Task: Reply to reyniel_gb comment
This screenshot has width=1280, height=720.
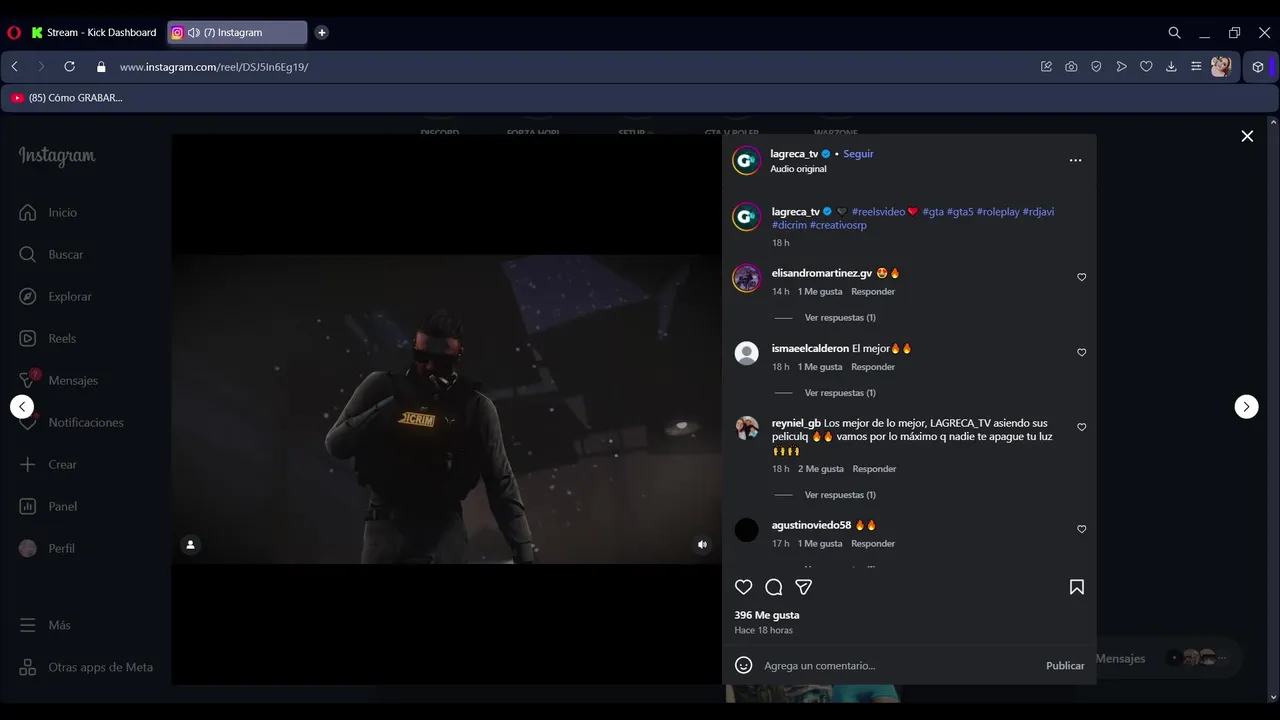Action: 874,469
